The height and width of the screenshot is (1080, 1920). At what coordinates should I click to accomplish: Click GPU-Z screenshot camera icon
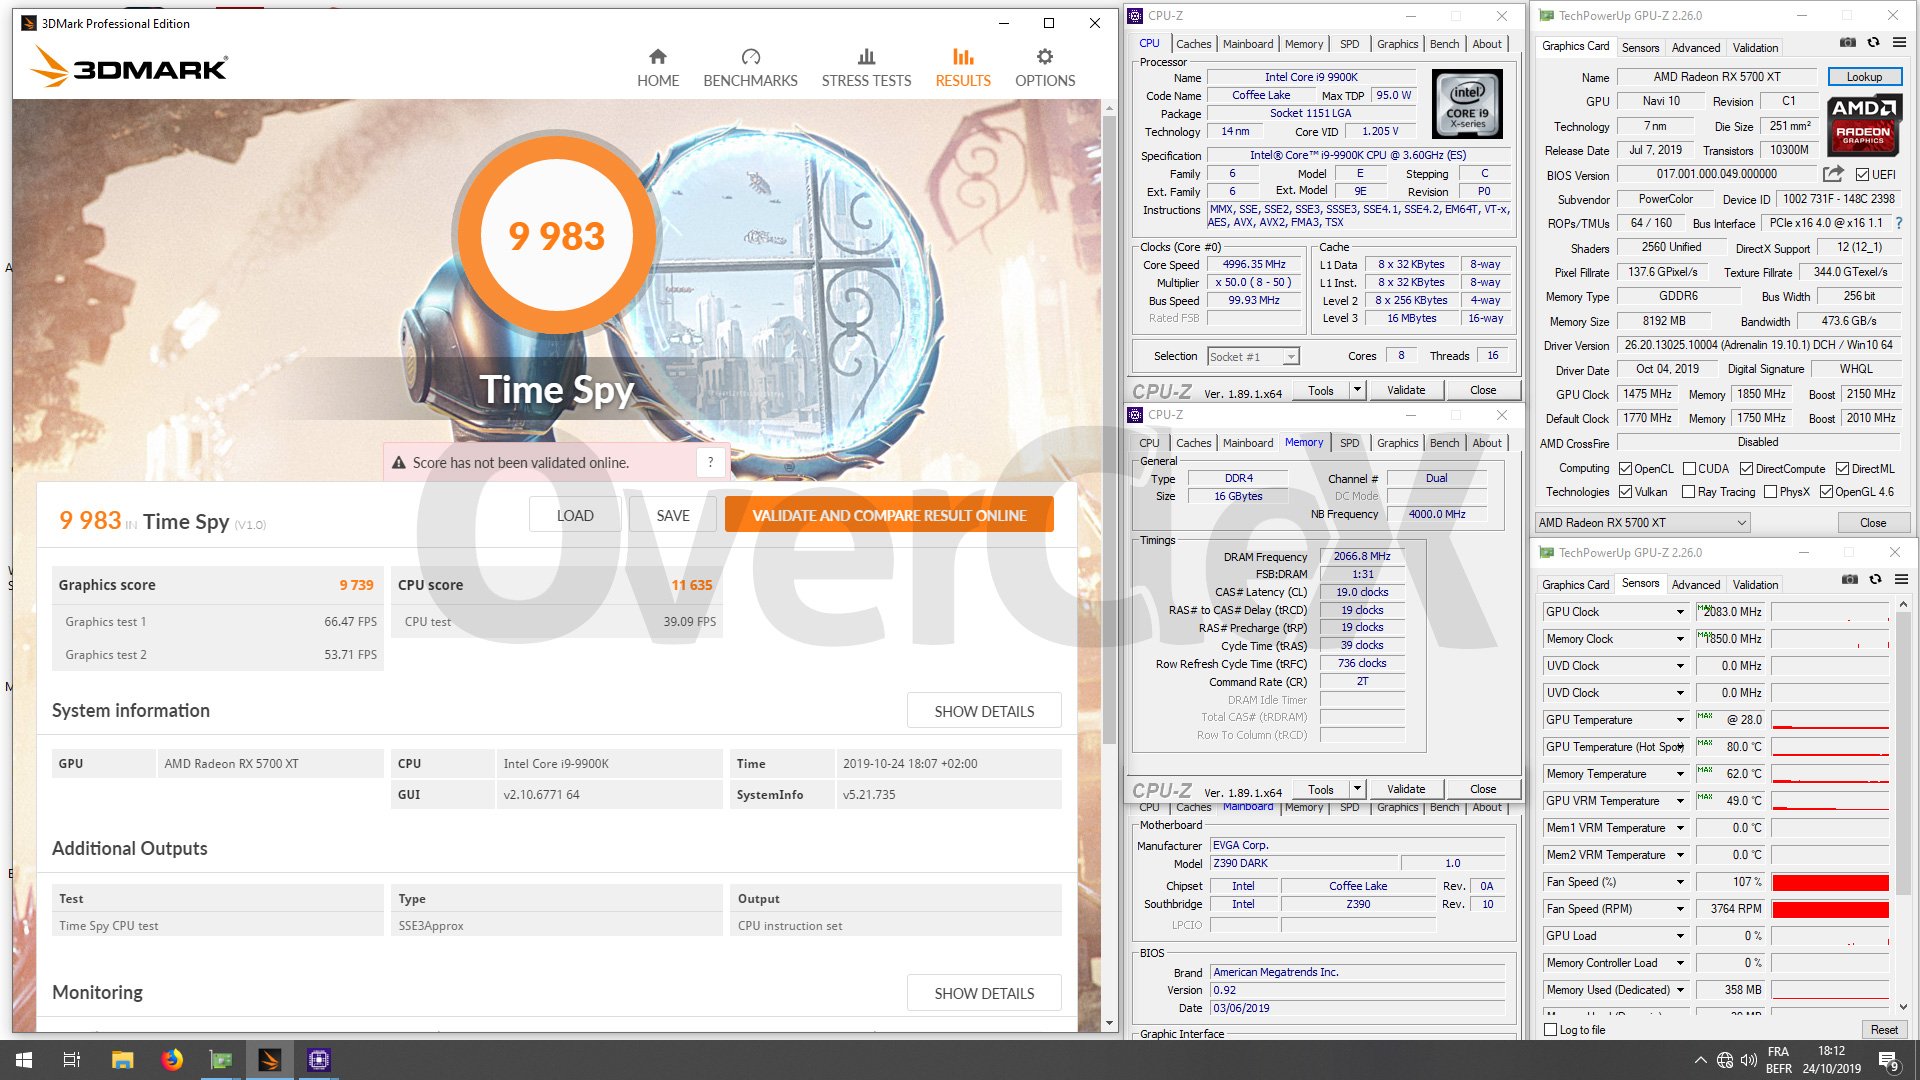pos(1848,43)
